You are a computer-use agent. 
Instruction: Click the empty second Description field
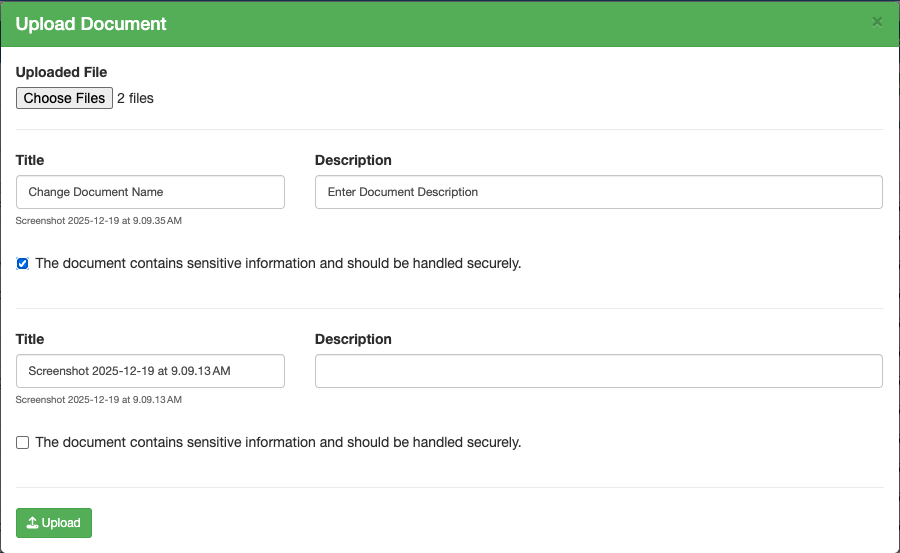[x=598, y=371]
